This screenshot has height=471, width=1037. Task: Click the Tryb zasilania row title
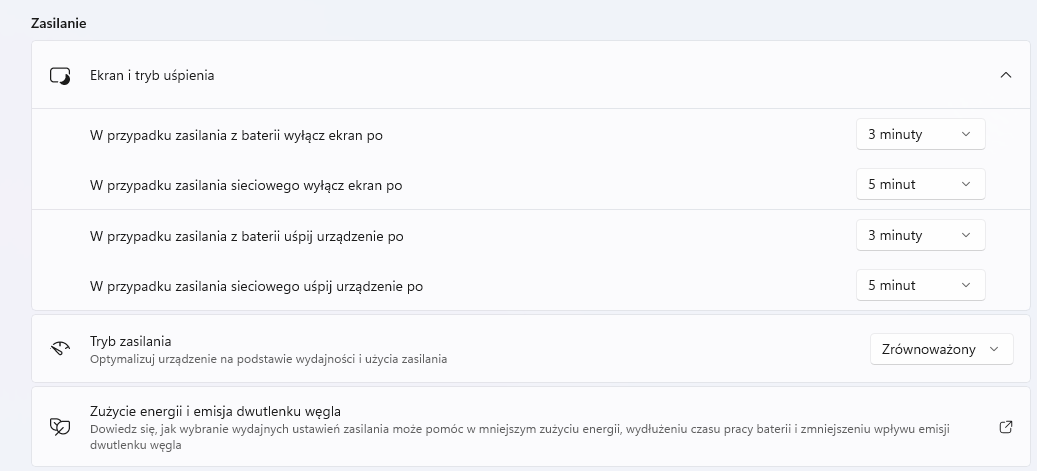(131, 341)
